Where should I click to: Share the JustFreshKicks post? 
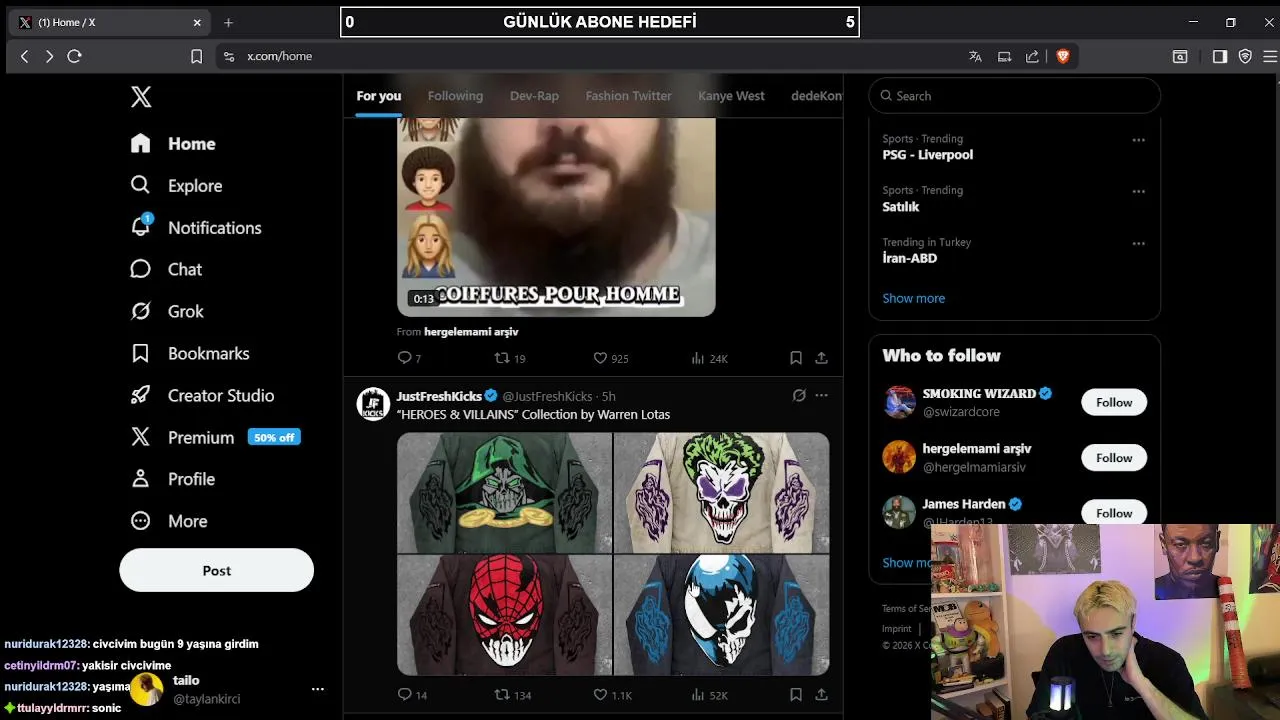tap(821, 695)
